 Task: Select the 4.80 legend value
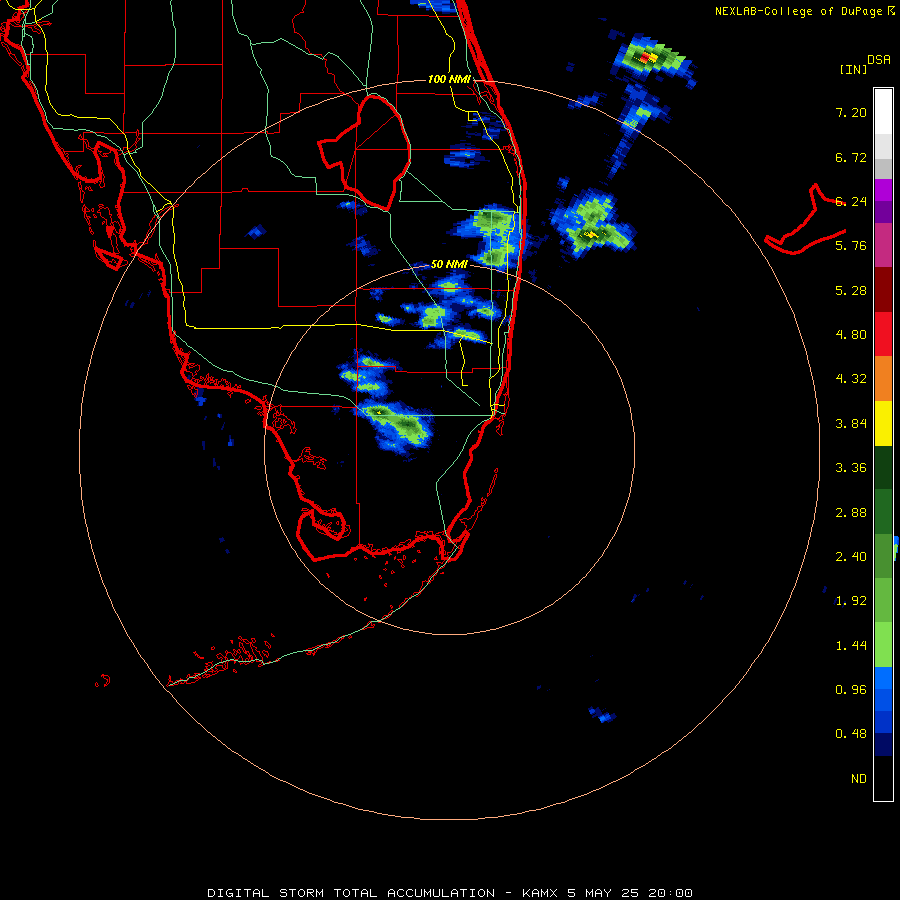(x=851, y=335)
